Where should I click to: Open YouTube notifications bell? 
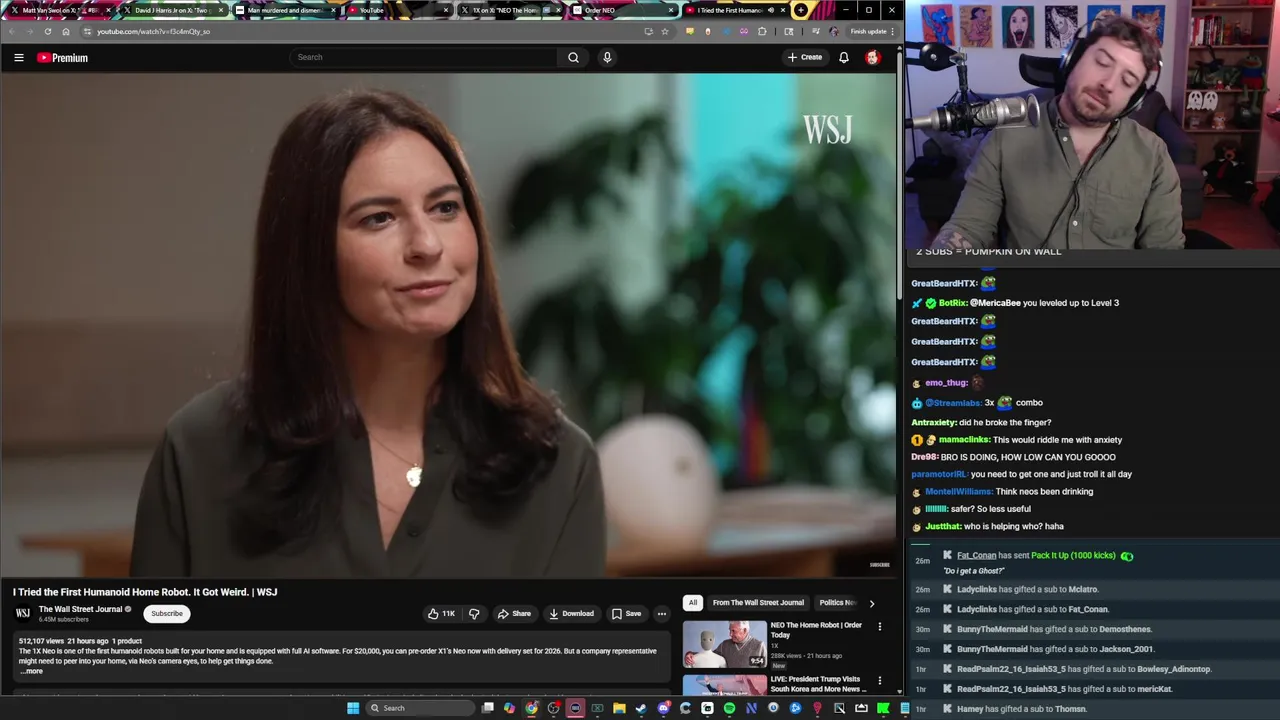coord(844,58)
